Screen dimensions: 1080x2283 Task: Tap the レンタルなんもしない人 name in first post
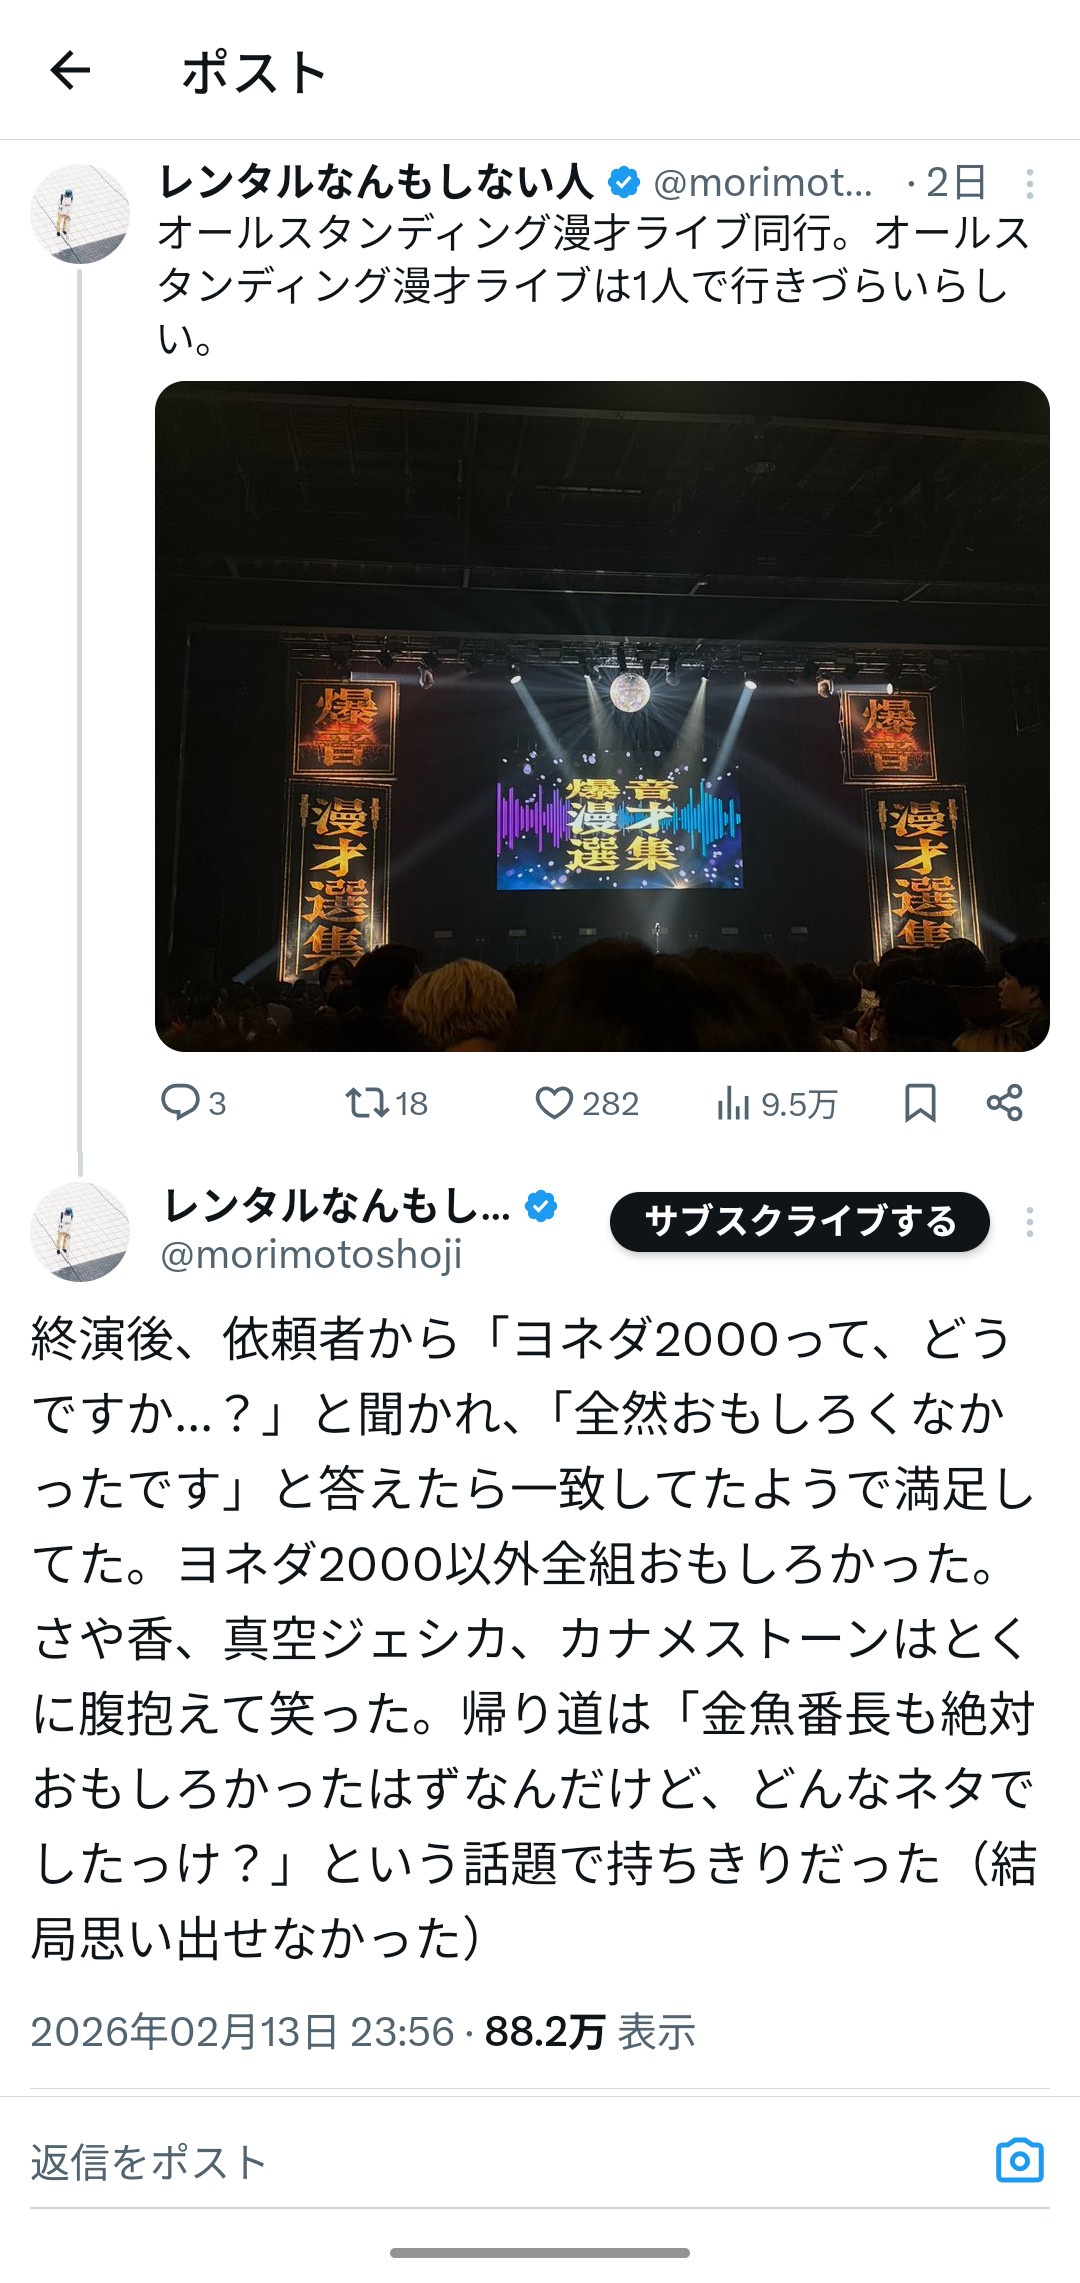click(377, 182)
